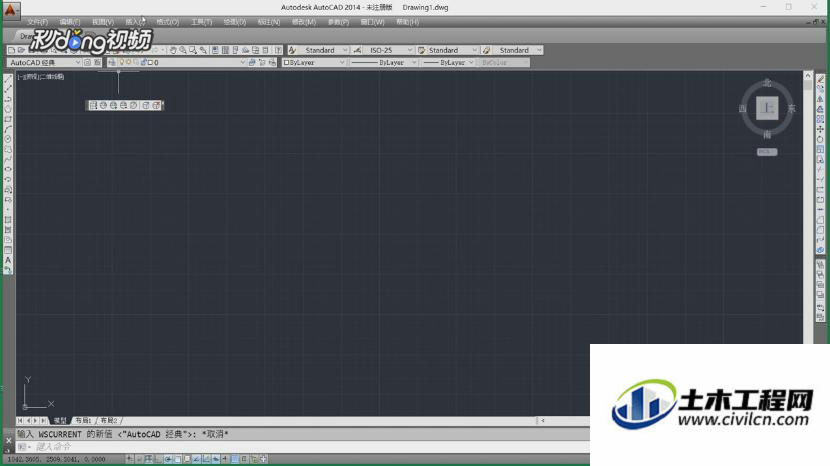The height and width of the screenshot is (466, 830).
Task: Open the WCS menu under ViewCube
Action: point(767,152)
